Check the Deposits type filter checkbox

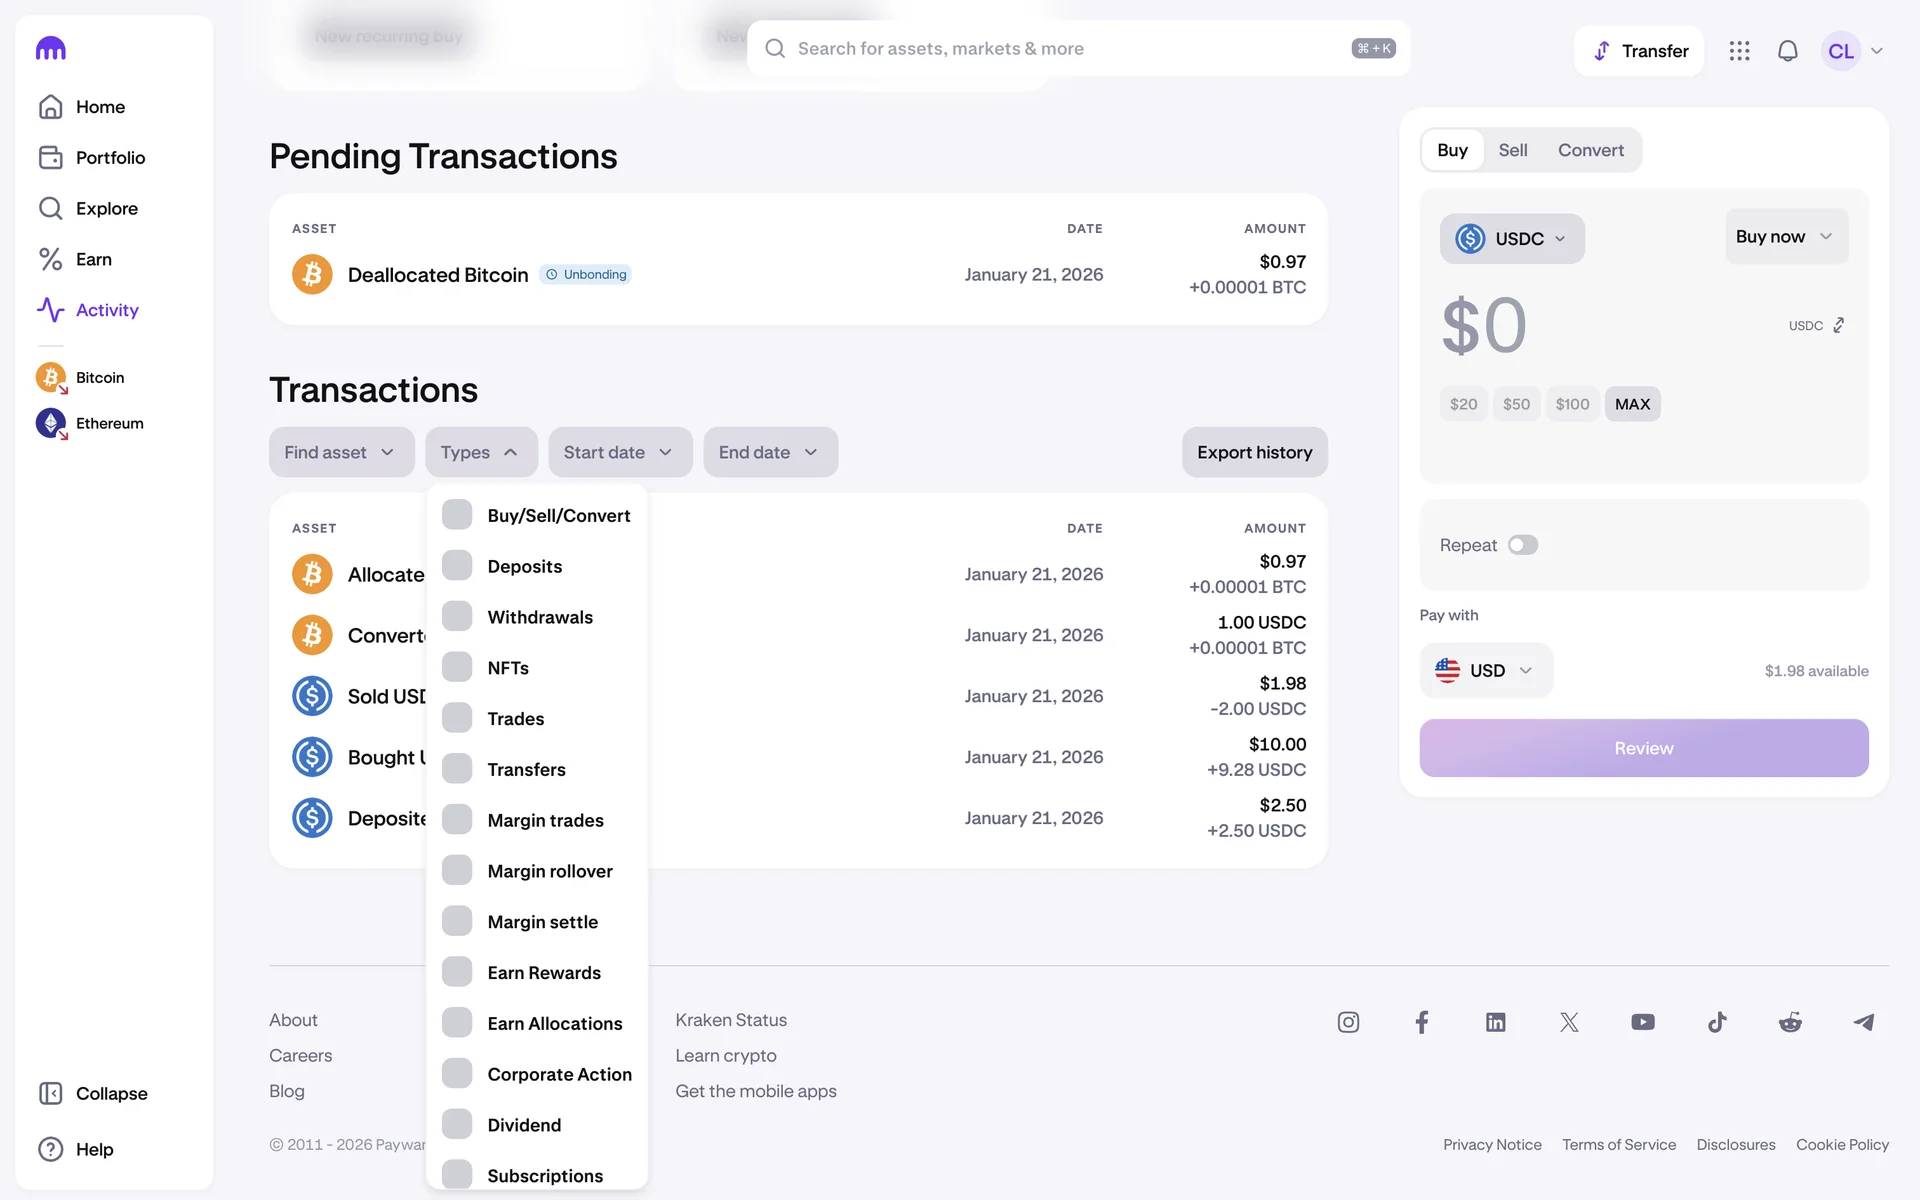coord(457,566)
